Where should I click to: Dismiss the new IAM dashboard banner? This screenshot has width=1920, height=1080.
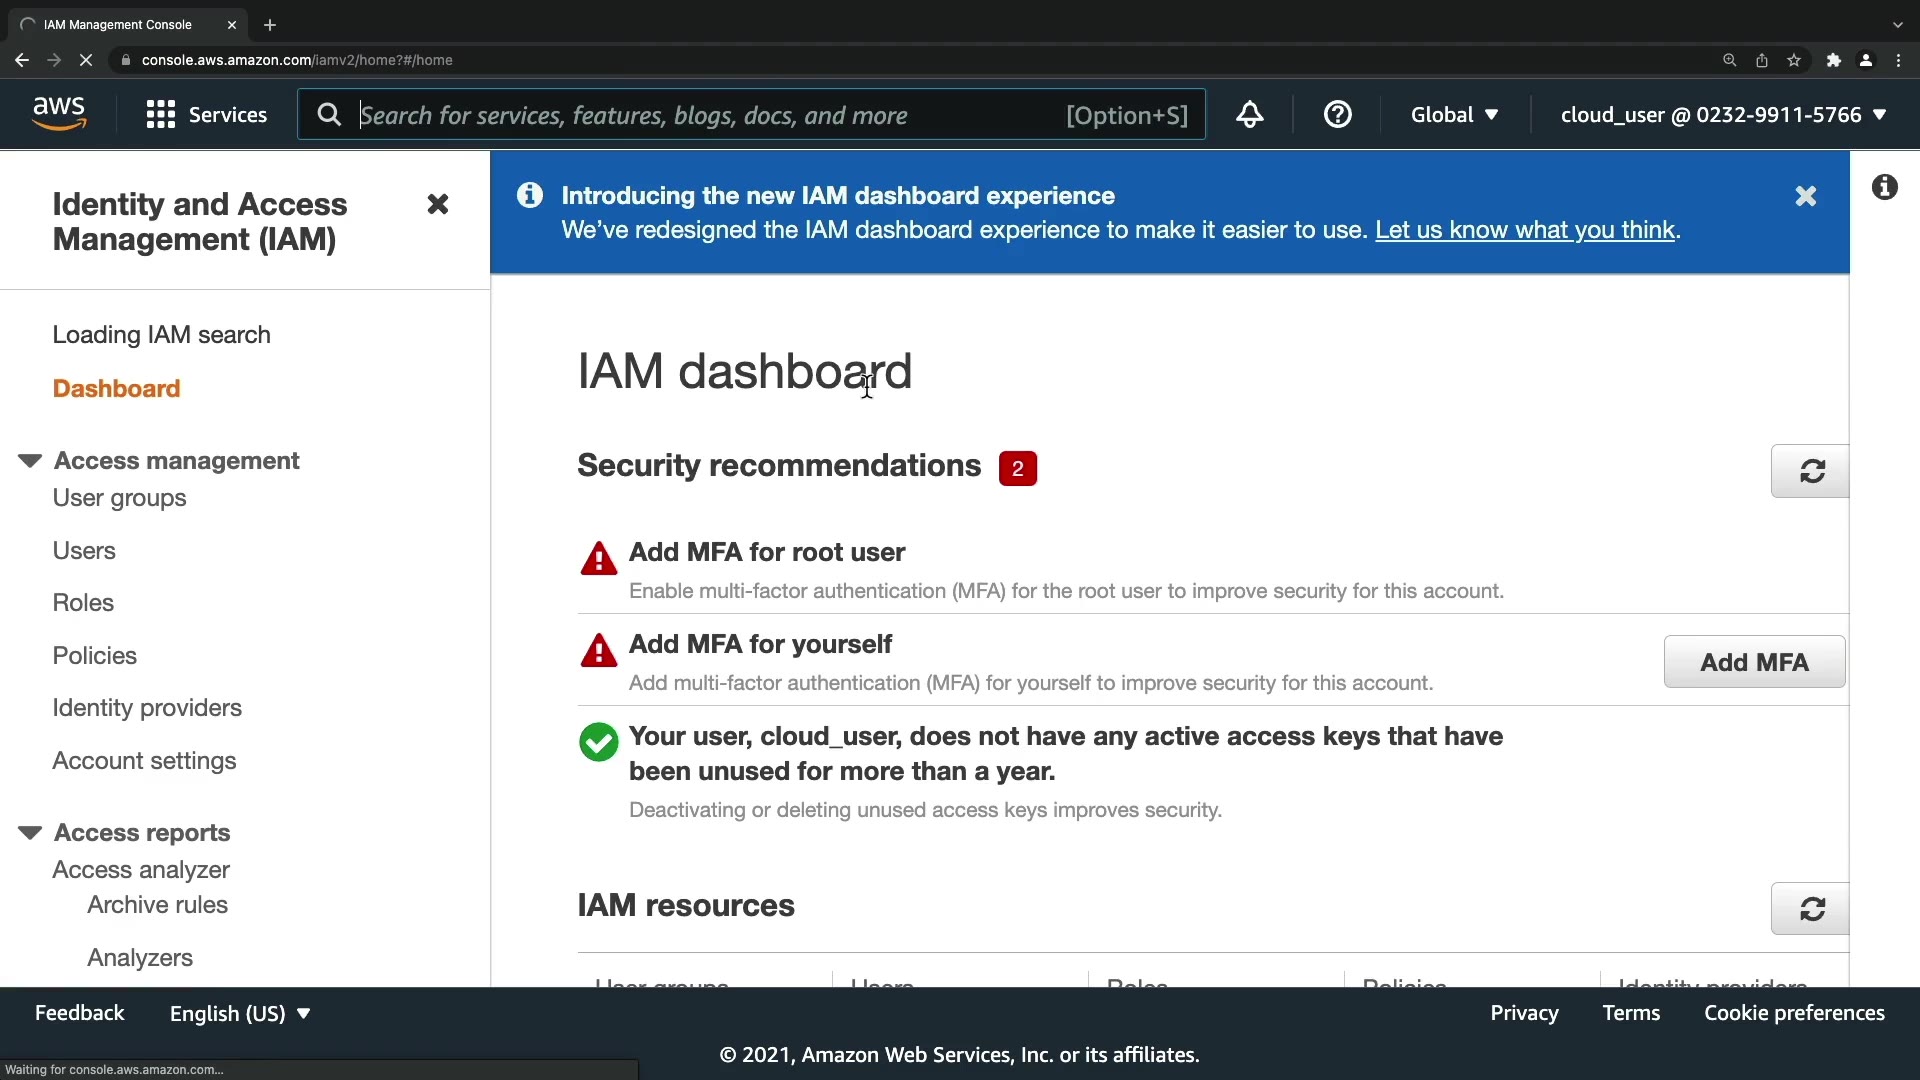click(1805, 196)
